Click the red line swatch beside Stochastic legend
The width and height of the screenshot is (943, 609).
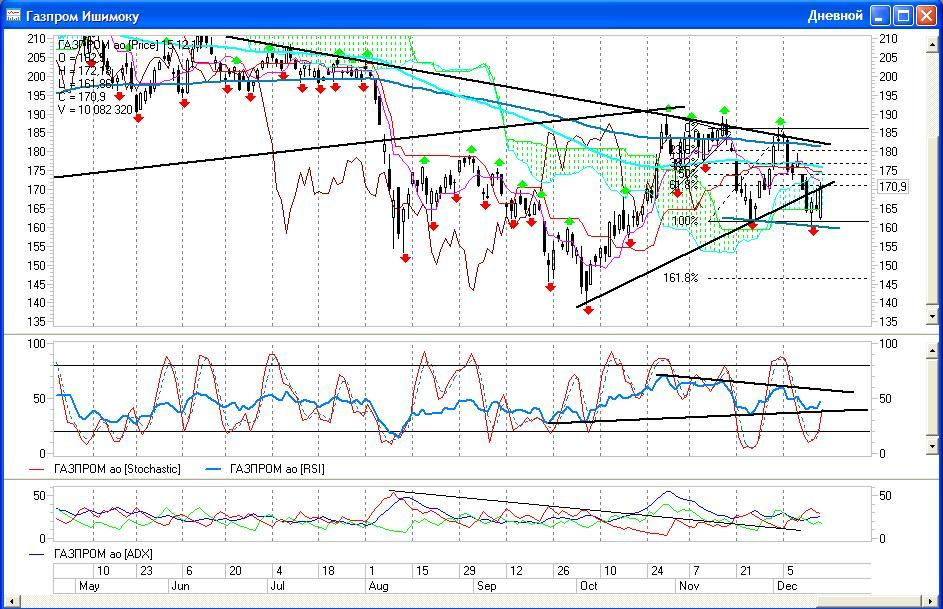click(x=37, y=469)
